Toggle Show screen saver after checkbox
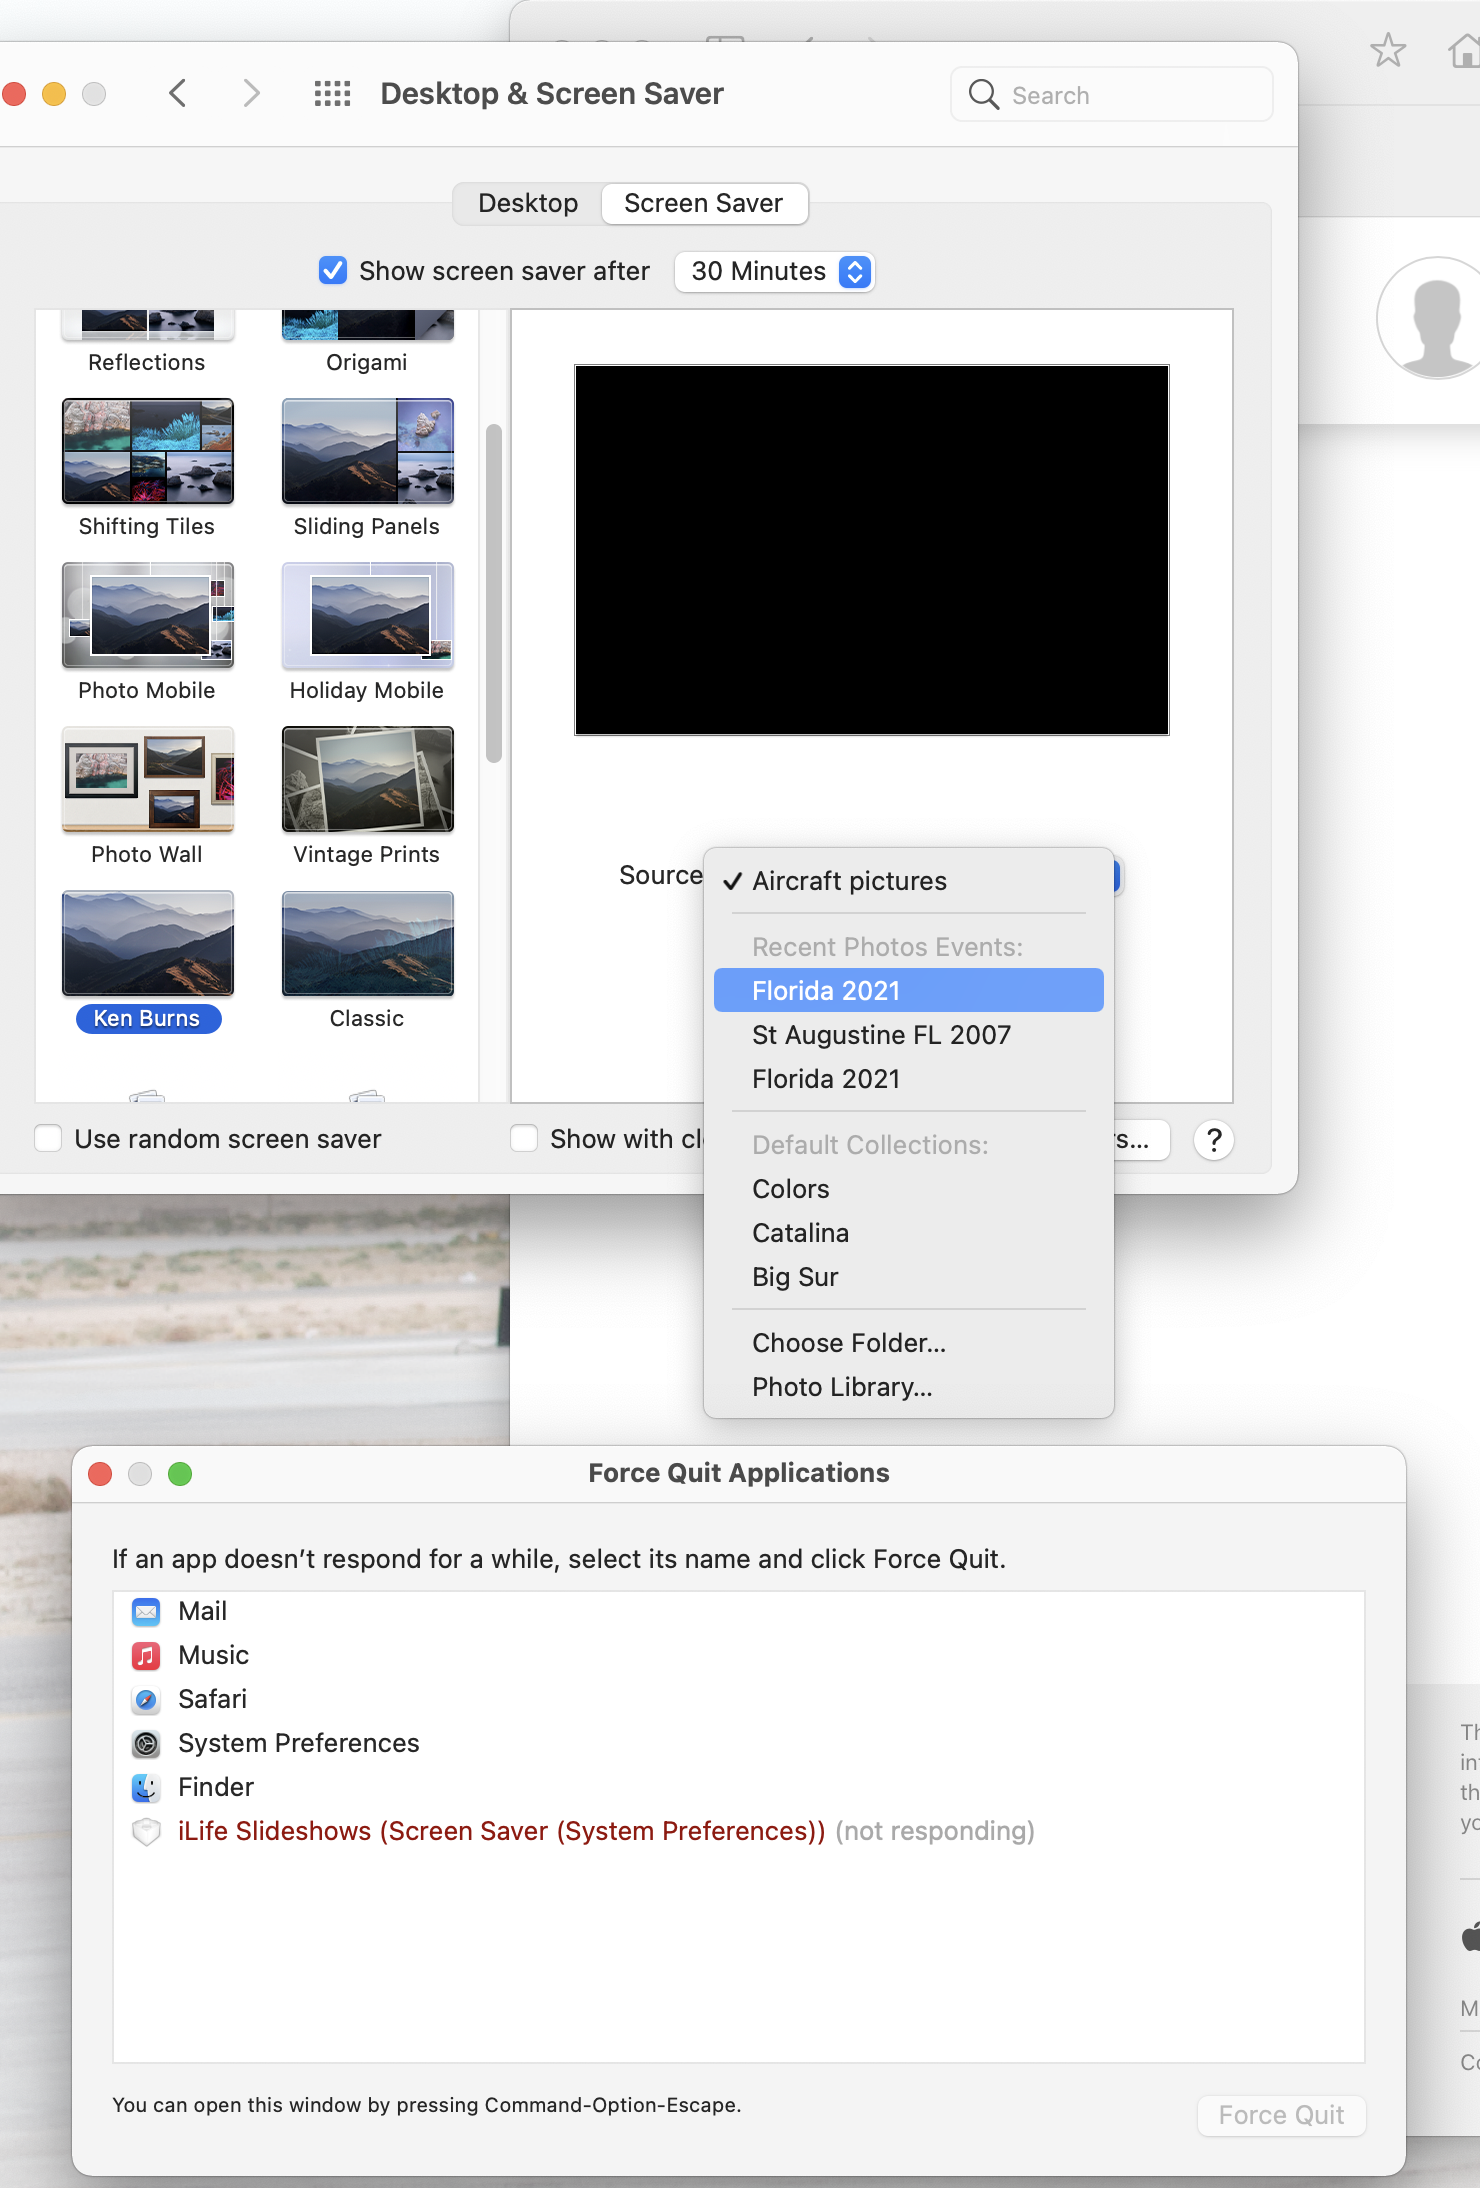1480x2188 pixels. pos(333,271)
